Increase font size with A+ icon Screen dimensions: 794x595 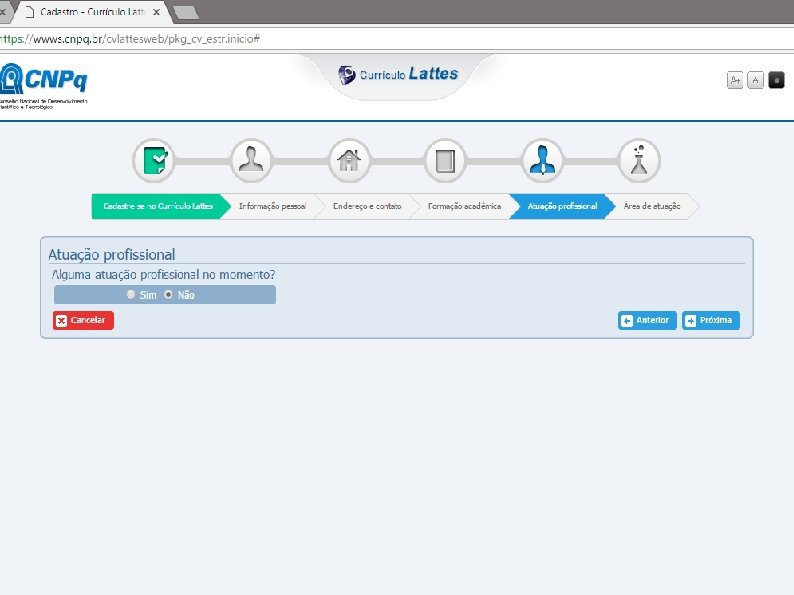[735, 80]
